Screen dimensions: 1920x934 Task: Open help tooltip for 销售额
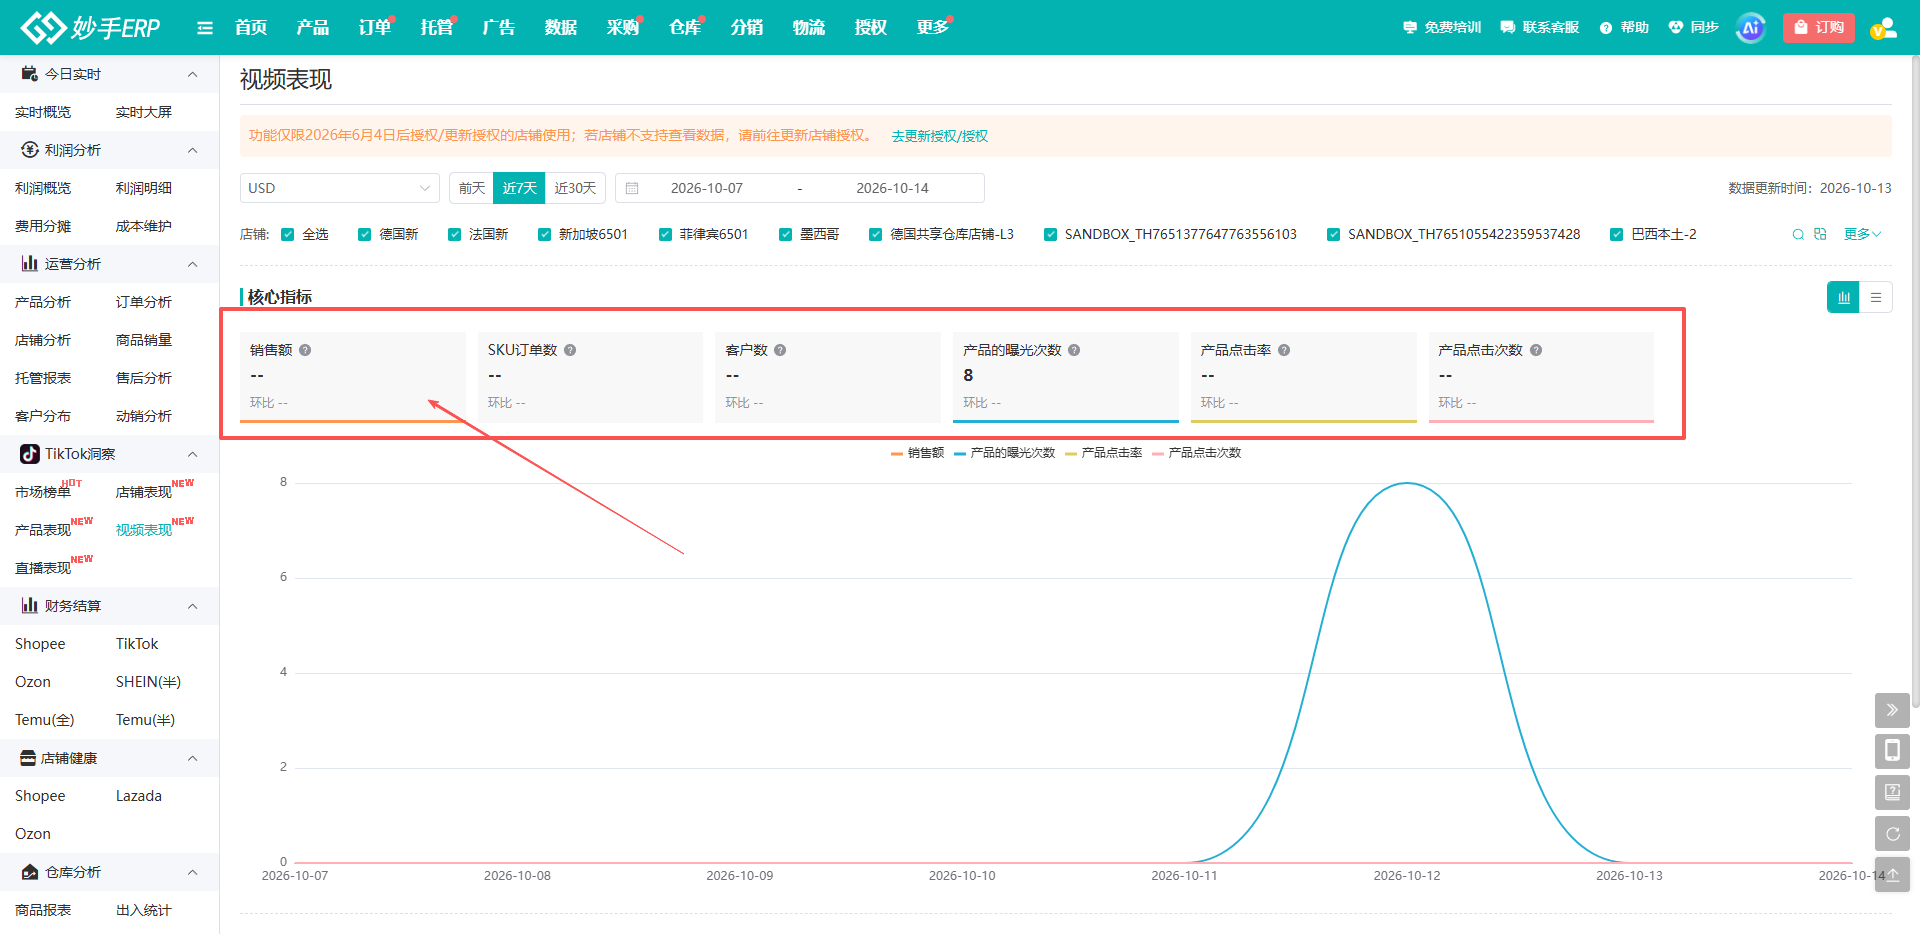point(305,350)
